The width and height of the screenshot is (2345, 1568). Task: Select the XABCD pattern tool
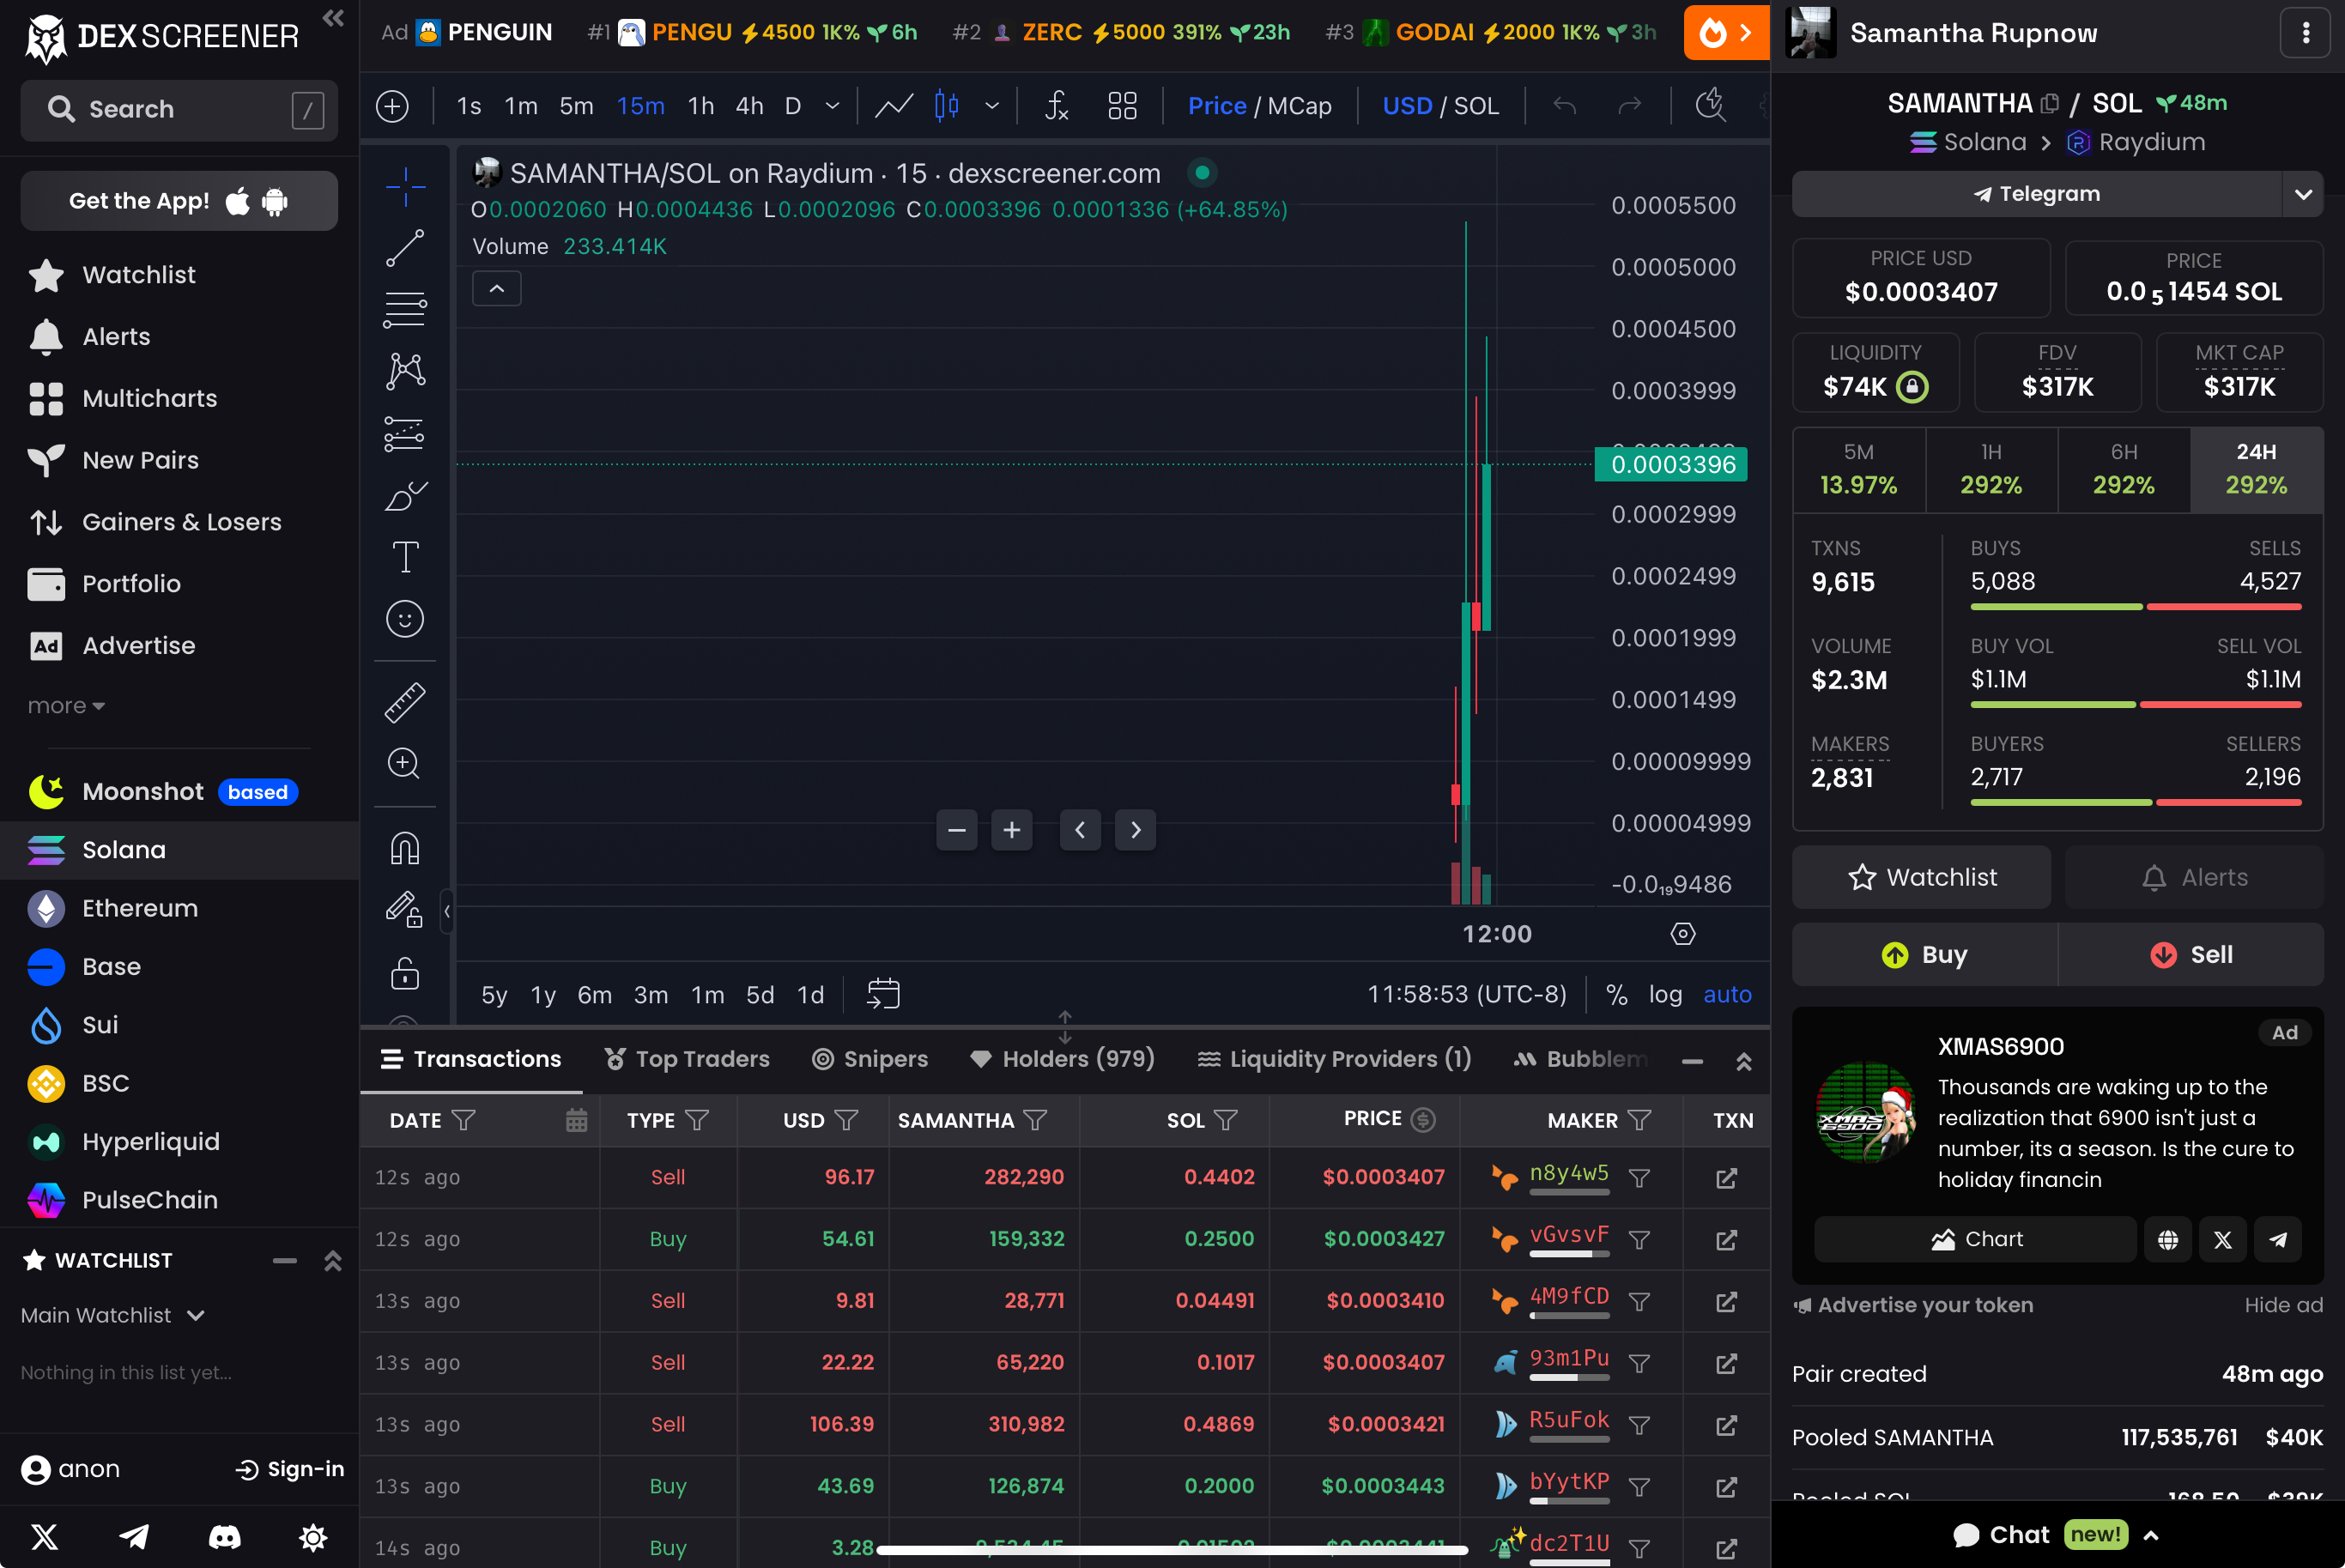point(405,372)
